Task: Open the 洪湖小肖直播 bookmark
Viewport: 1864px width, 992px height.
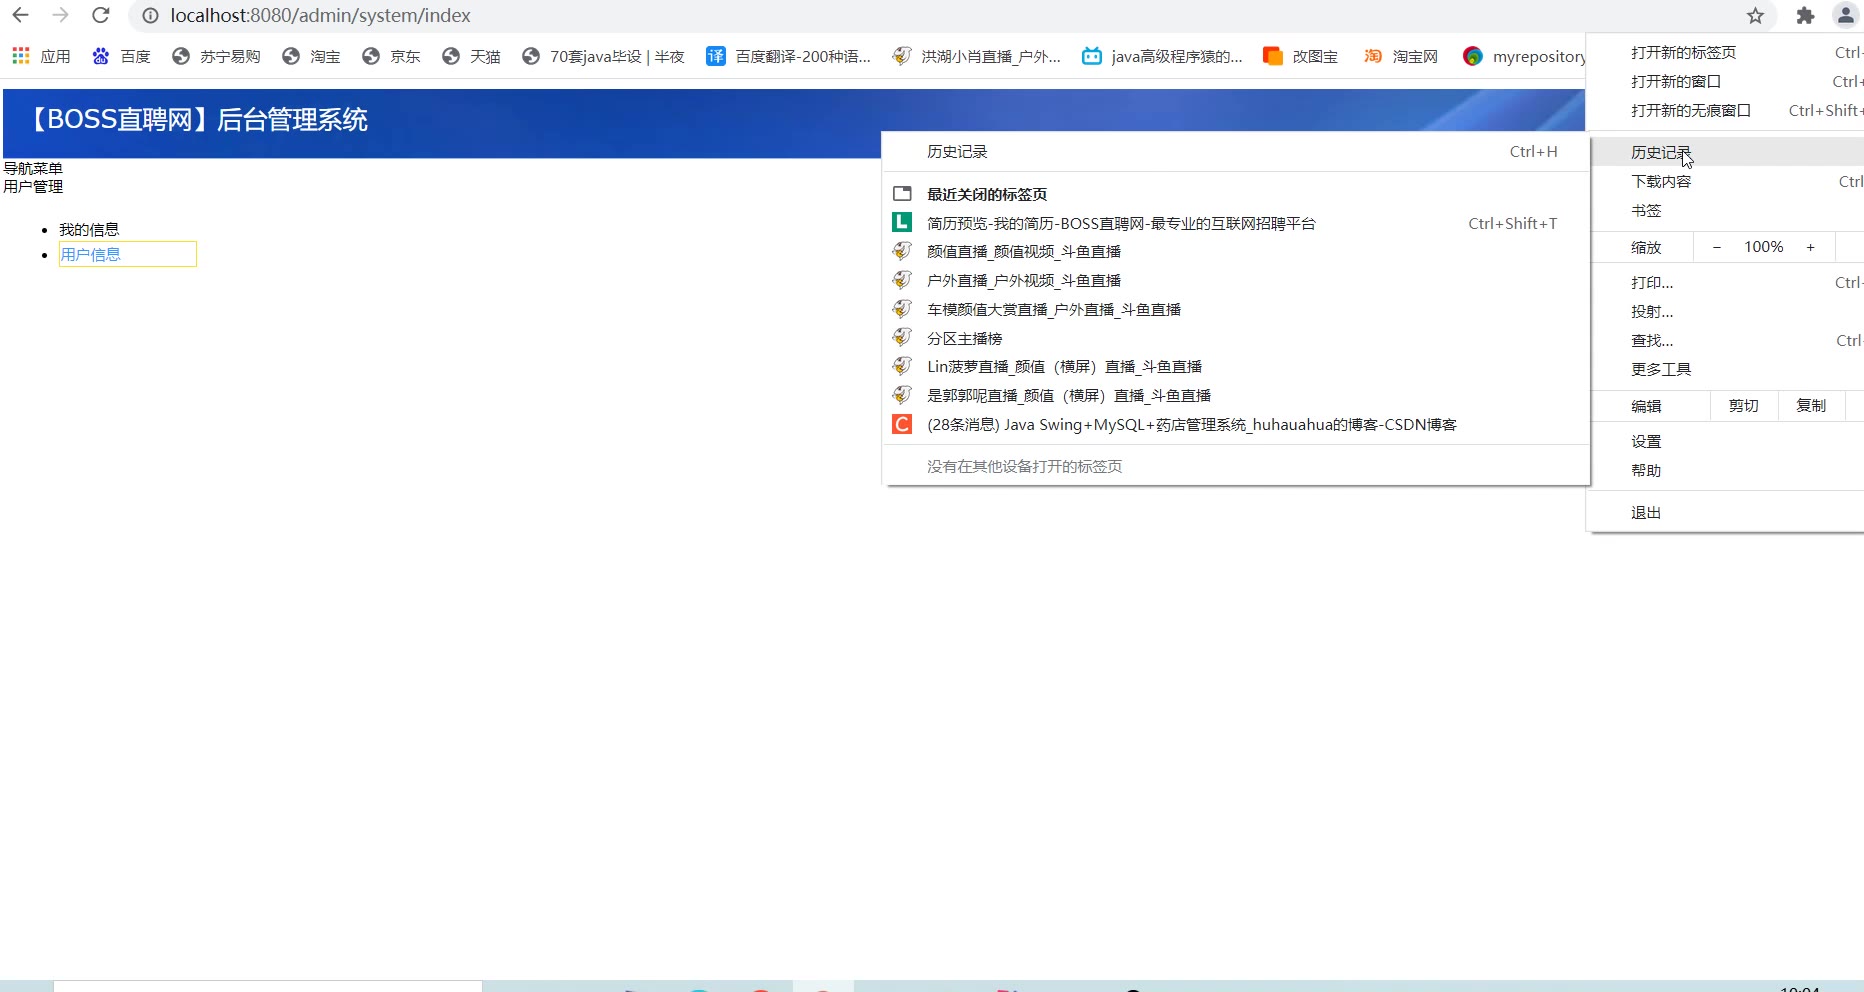Action: click(x=976, y=56)
